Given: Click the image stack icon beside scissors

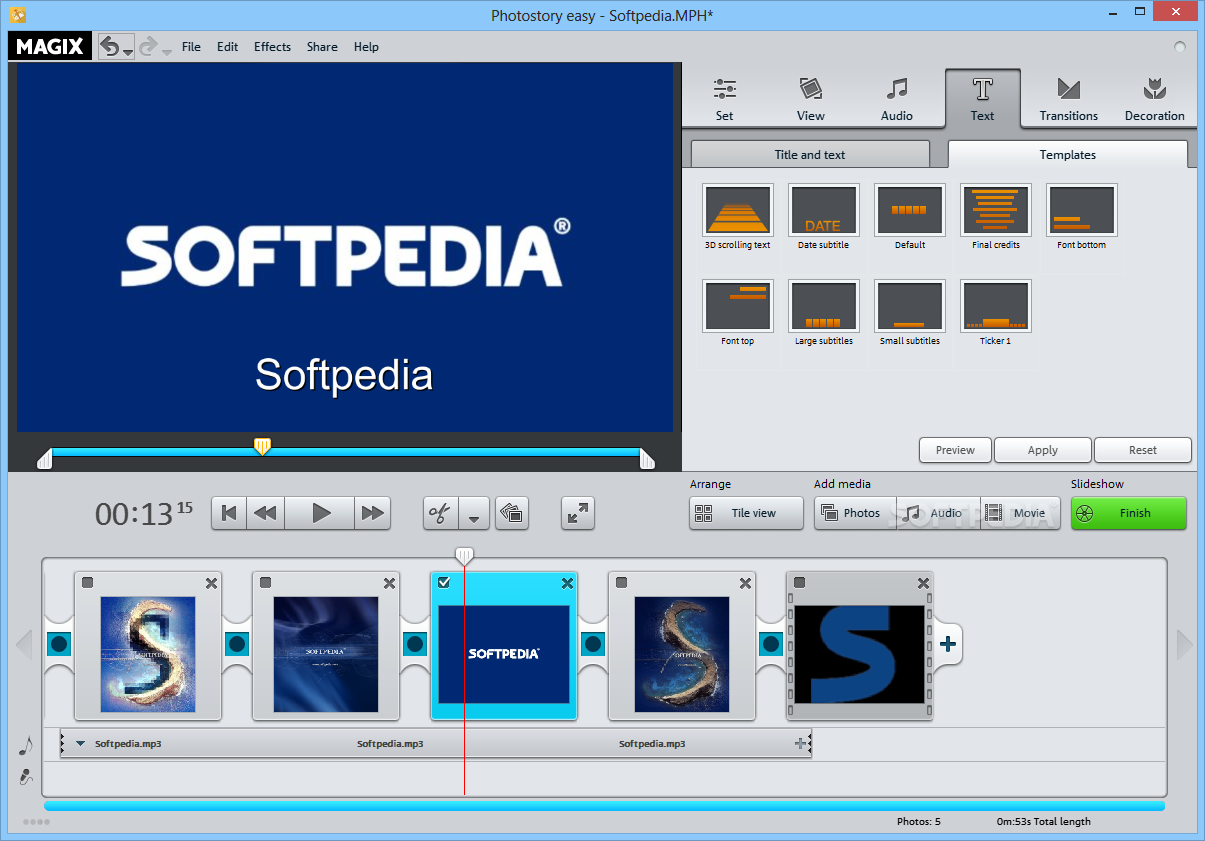Looking at the screenshot, I should [x=512, y=513].
